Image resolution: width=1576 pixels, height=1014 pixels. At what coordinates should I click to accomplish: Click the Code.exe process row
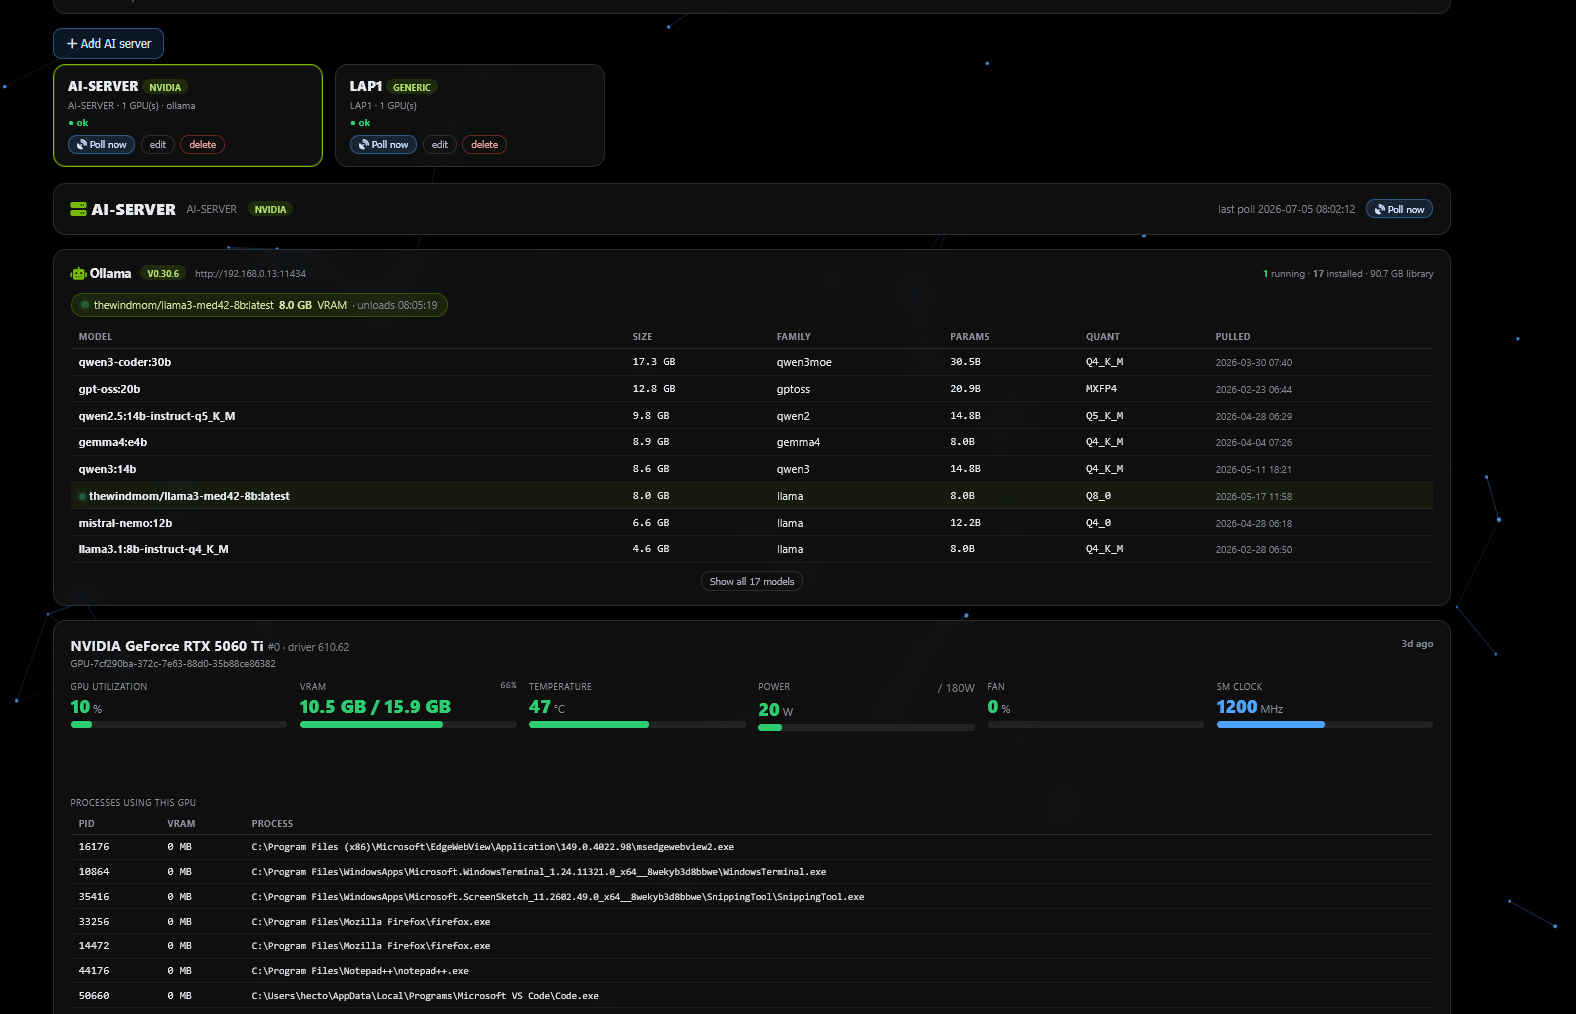pos(752,996)
